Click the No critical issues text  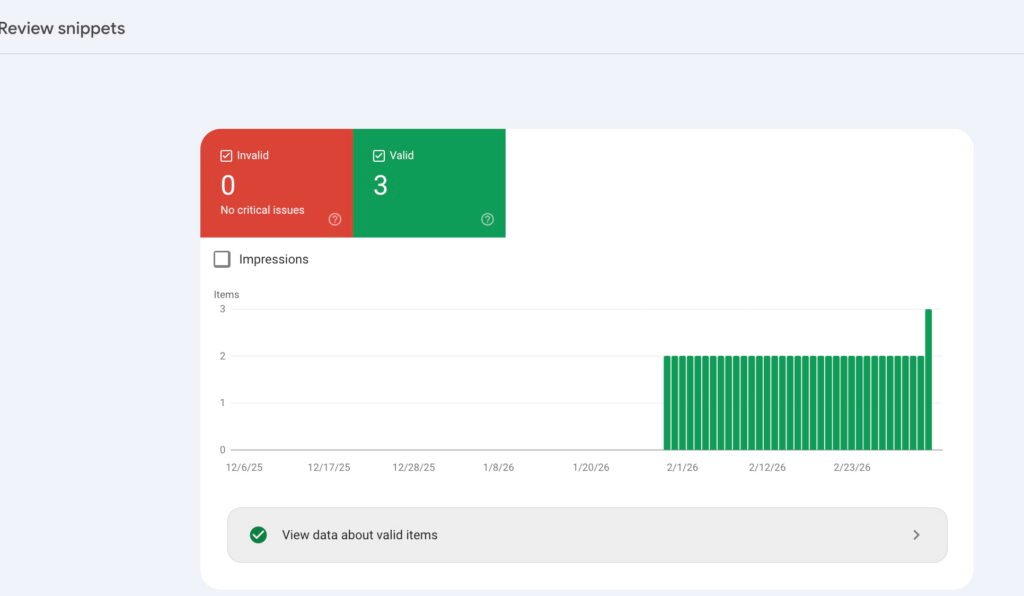tap(261, 210)
